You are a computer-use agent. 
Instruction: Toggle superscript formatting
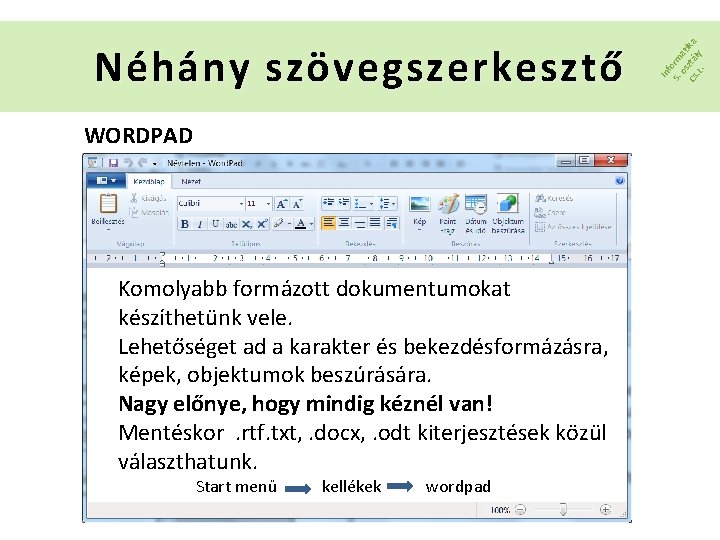pos(262,224)
